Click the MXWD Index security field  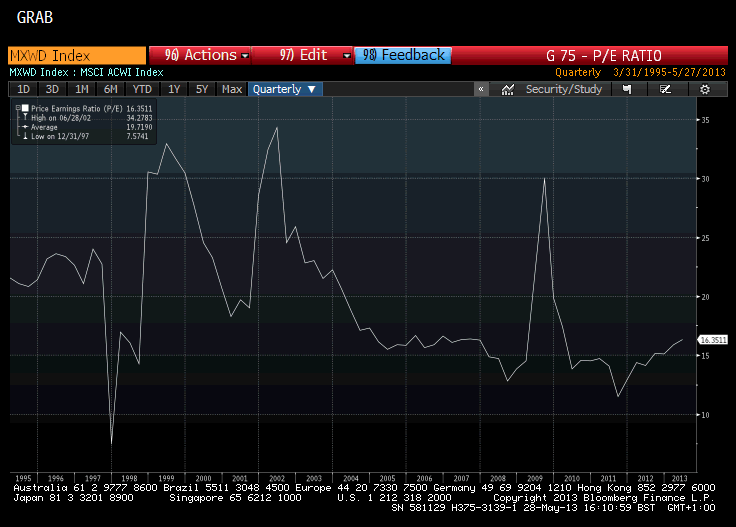76,56
